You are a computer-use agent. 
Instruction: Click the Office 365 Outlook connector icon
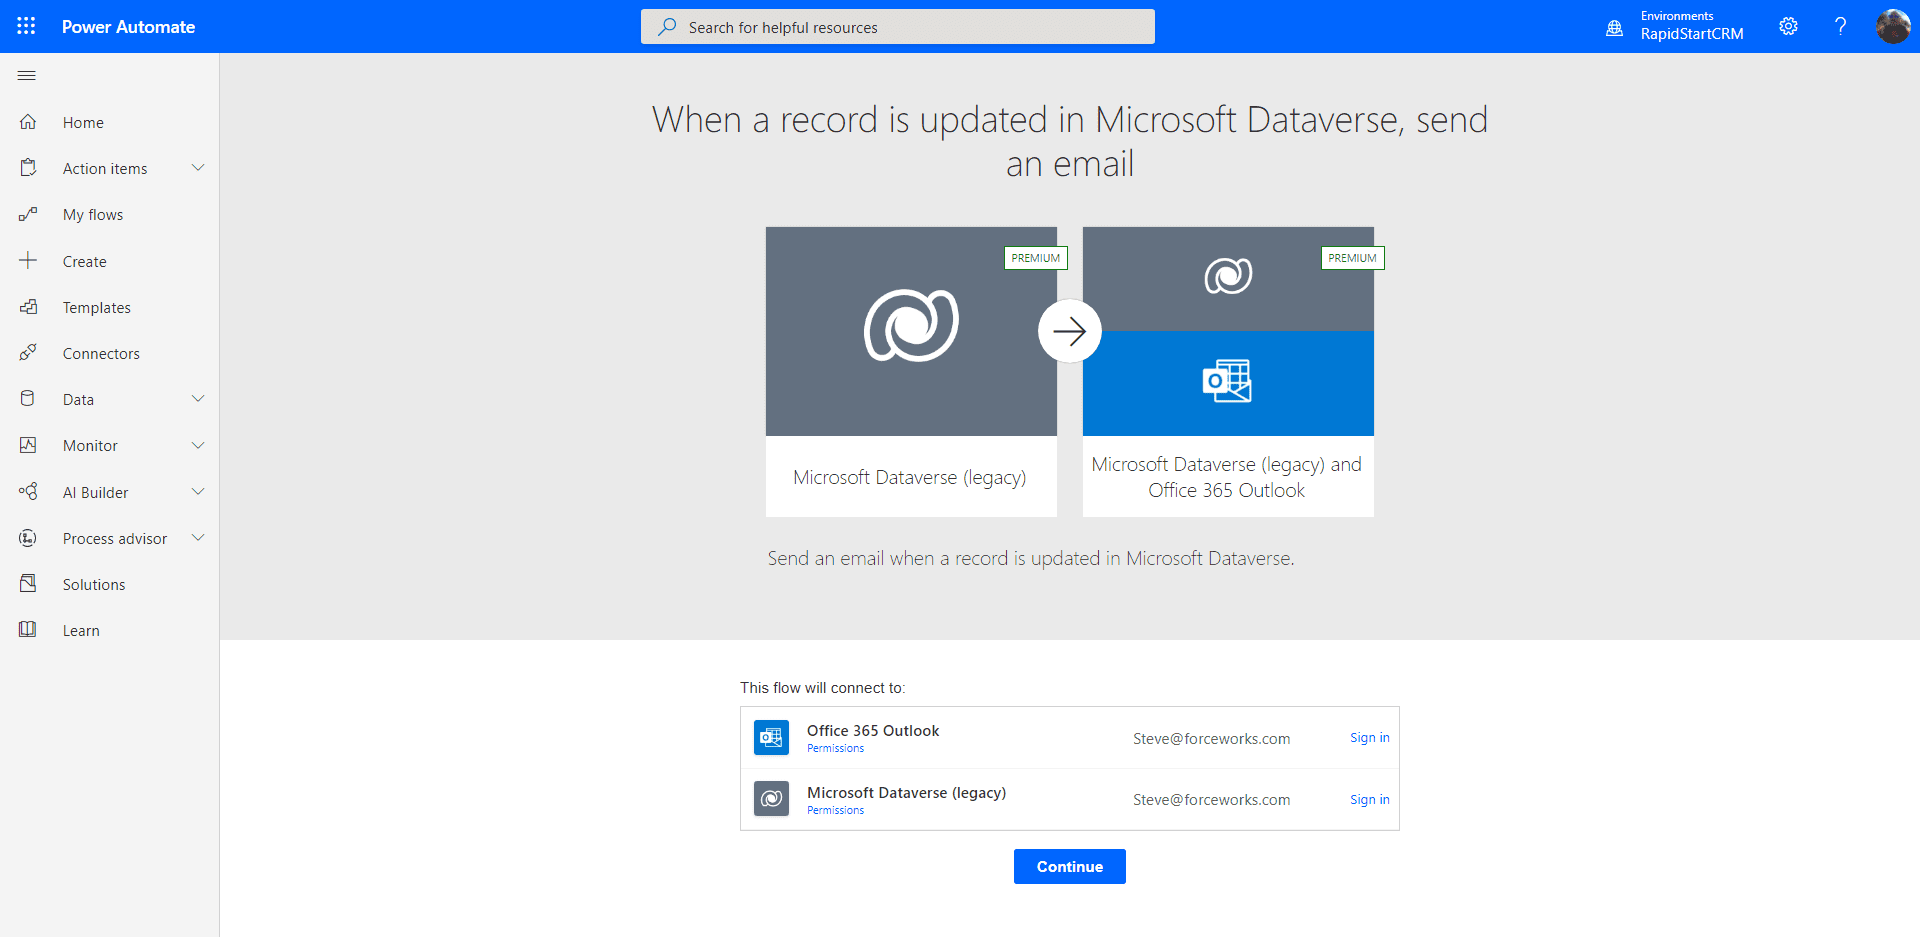(x=771, y=737)
